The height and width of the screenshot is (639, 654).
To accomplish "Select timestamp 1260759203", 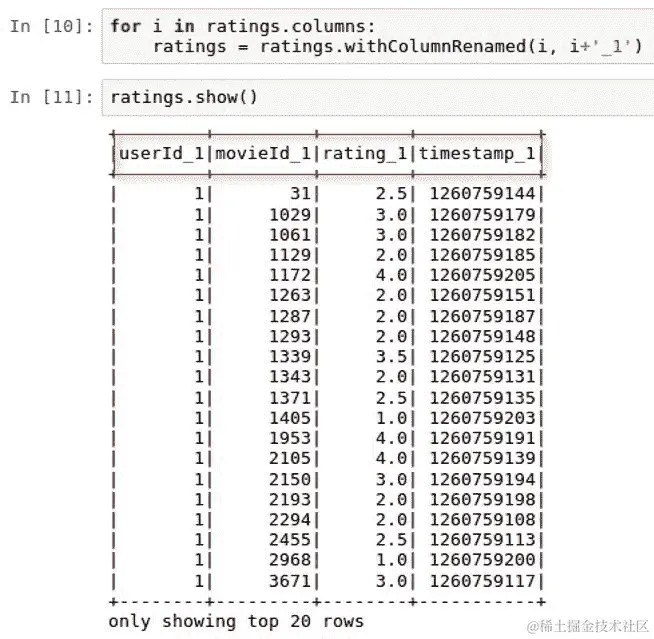I will pos(483,418).
